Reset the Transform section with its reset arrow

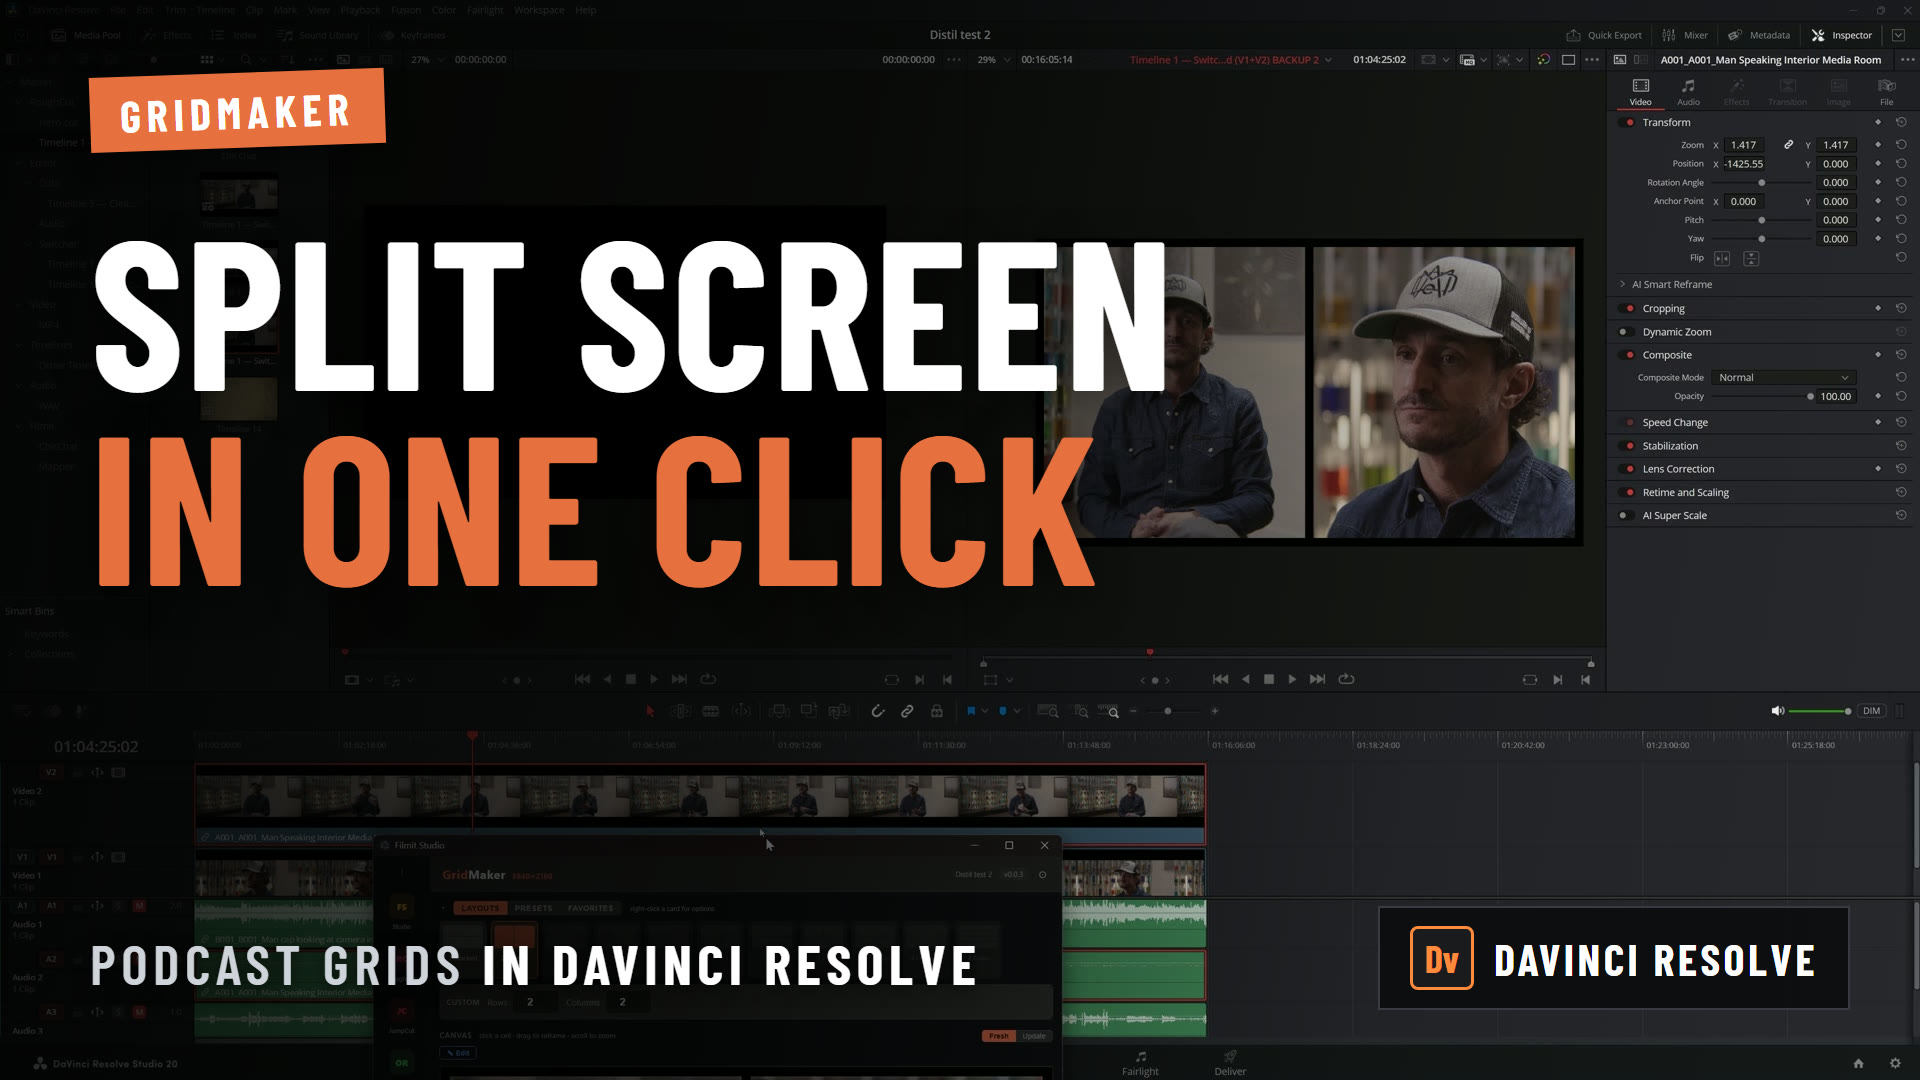coord(1901,122)
